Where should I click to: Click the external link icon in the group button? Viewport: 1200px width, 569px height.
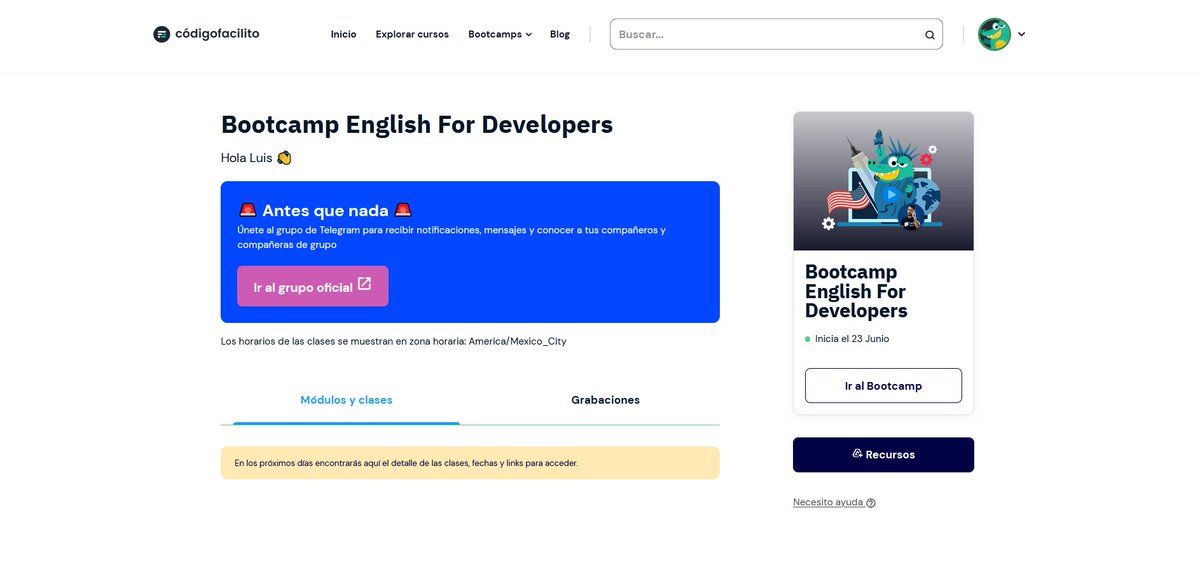(364, 284)
